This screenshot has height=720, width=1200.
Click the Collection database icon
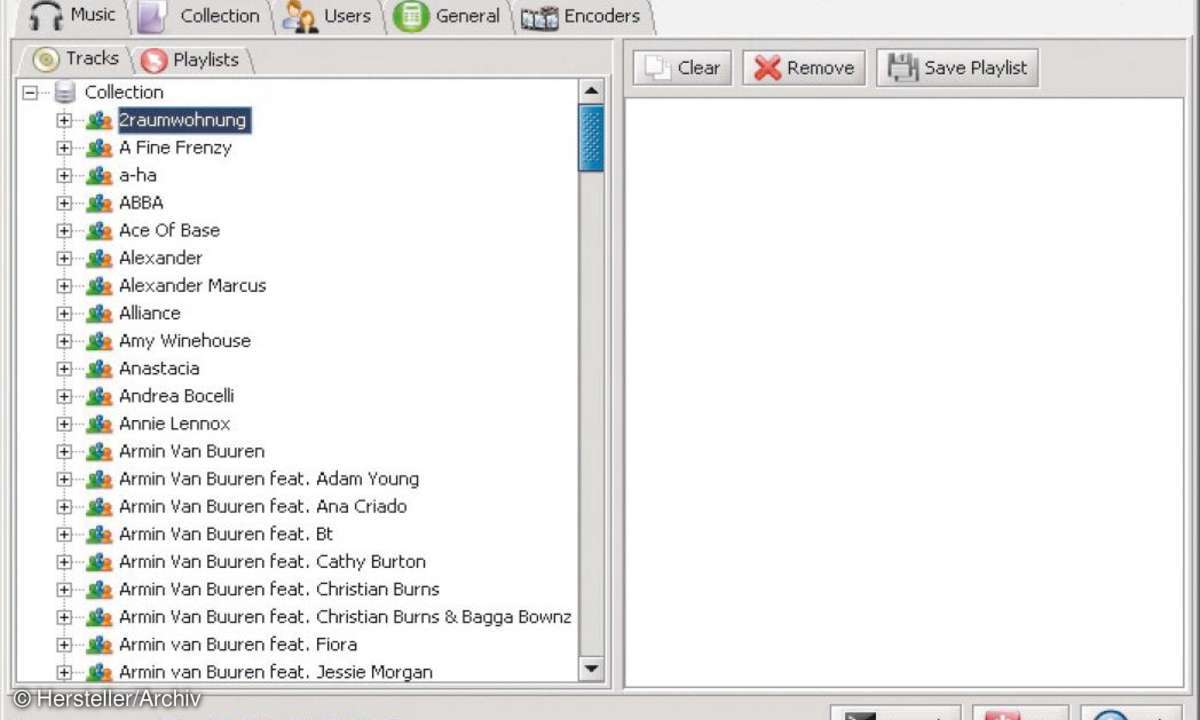[65, 93]
